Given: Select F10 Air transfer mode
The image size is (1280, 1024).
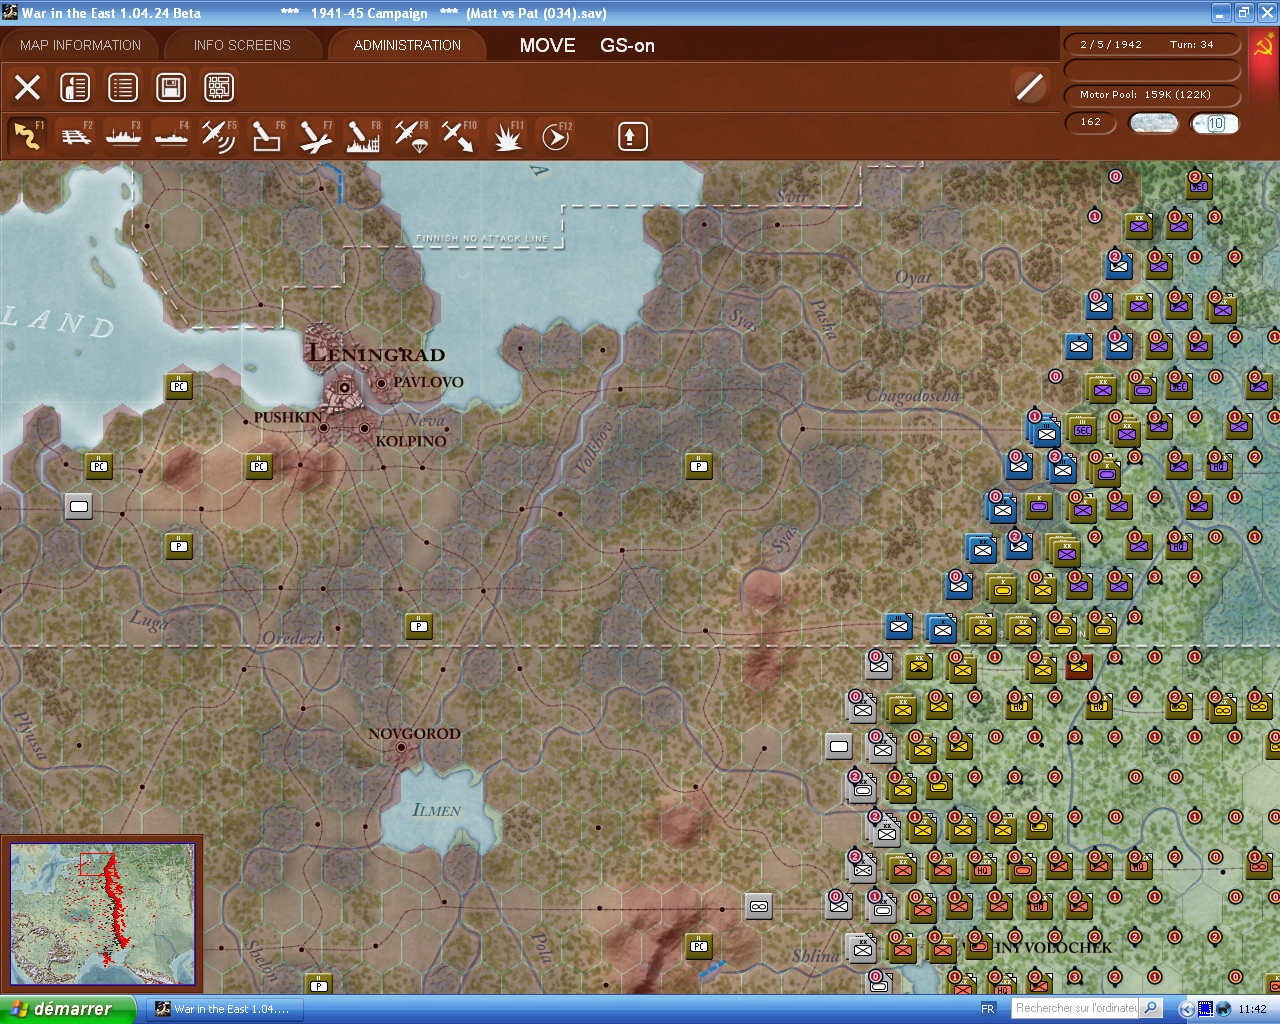Looking at the screenshot, I should [459, 136].
